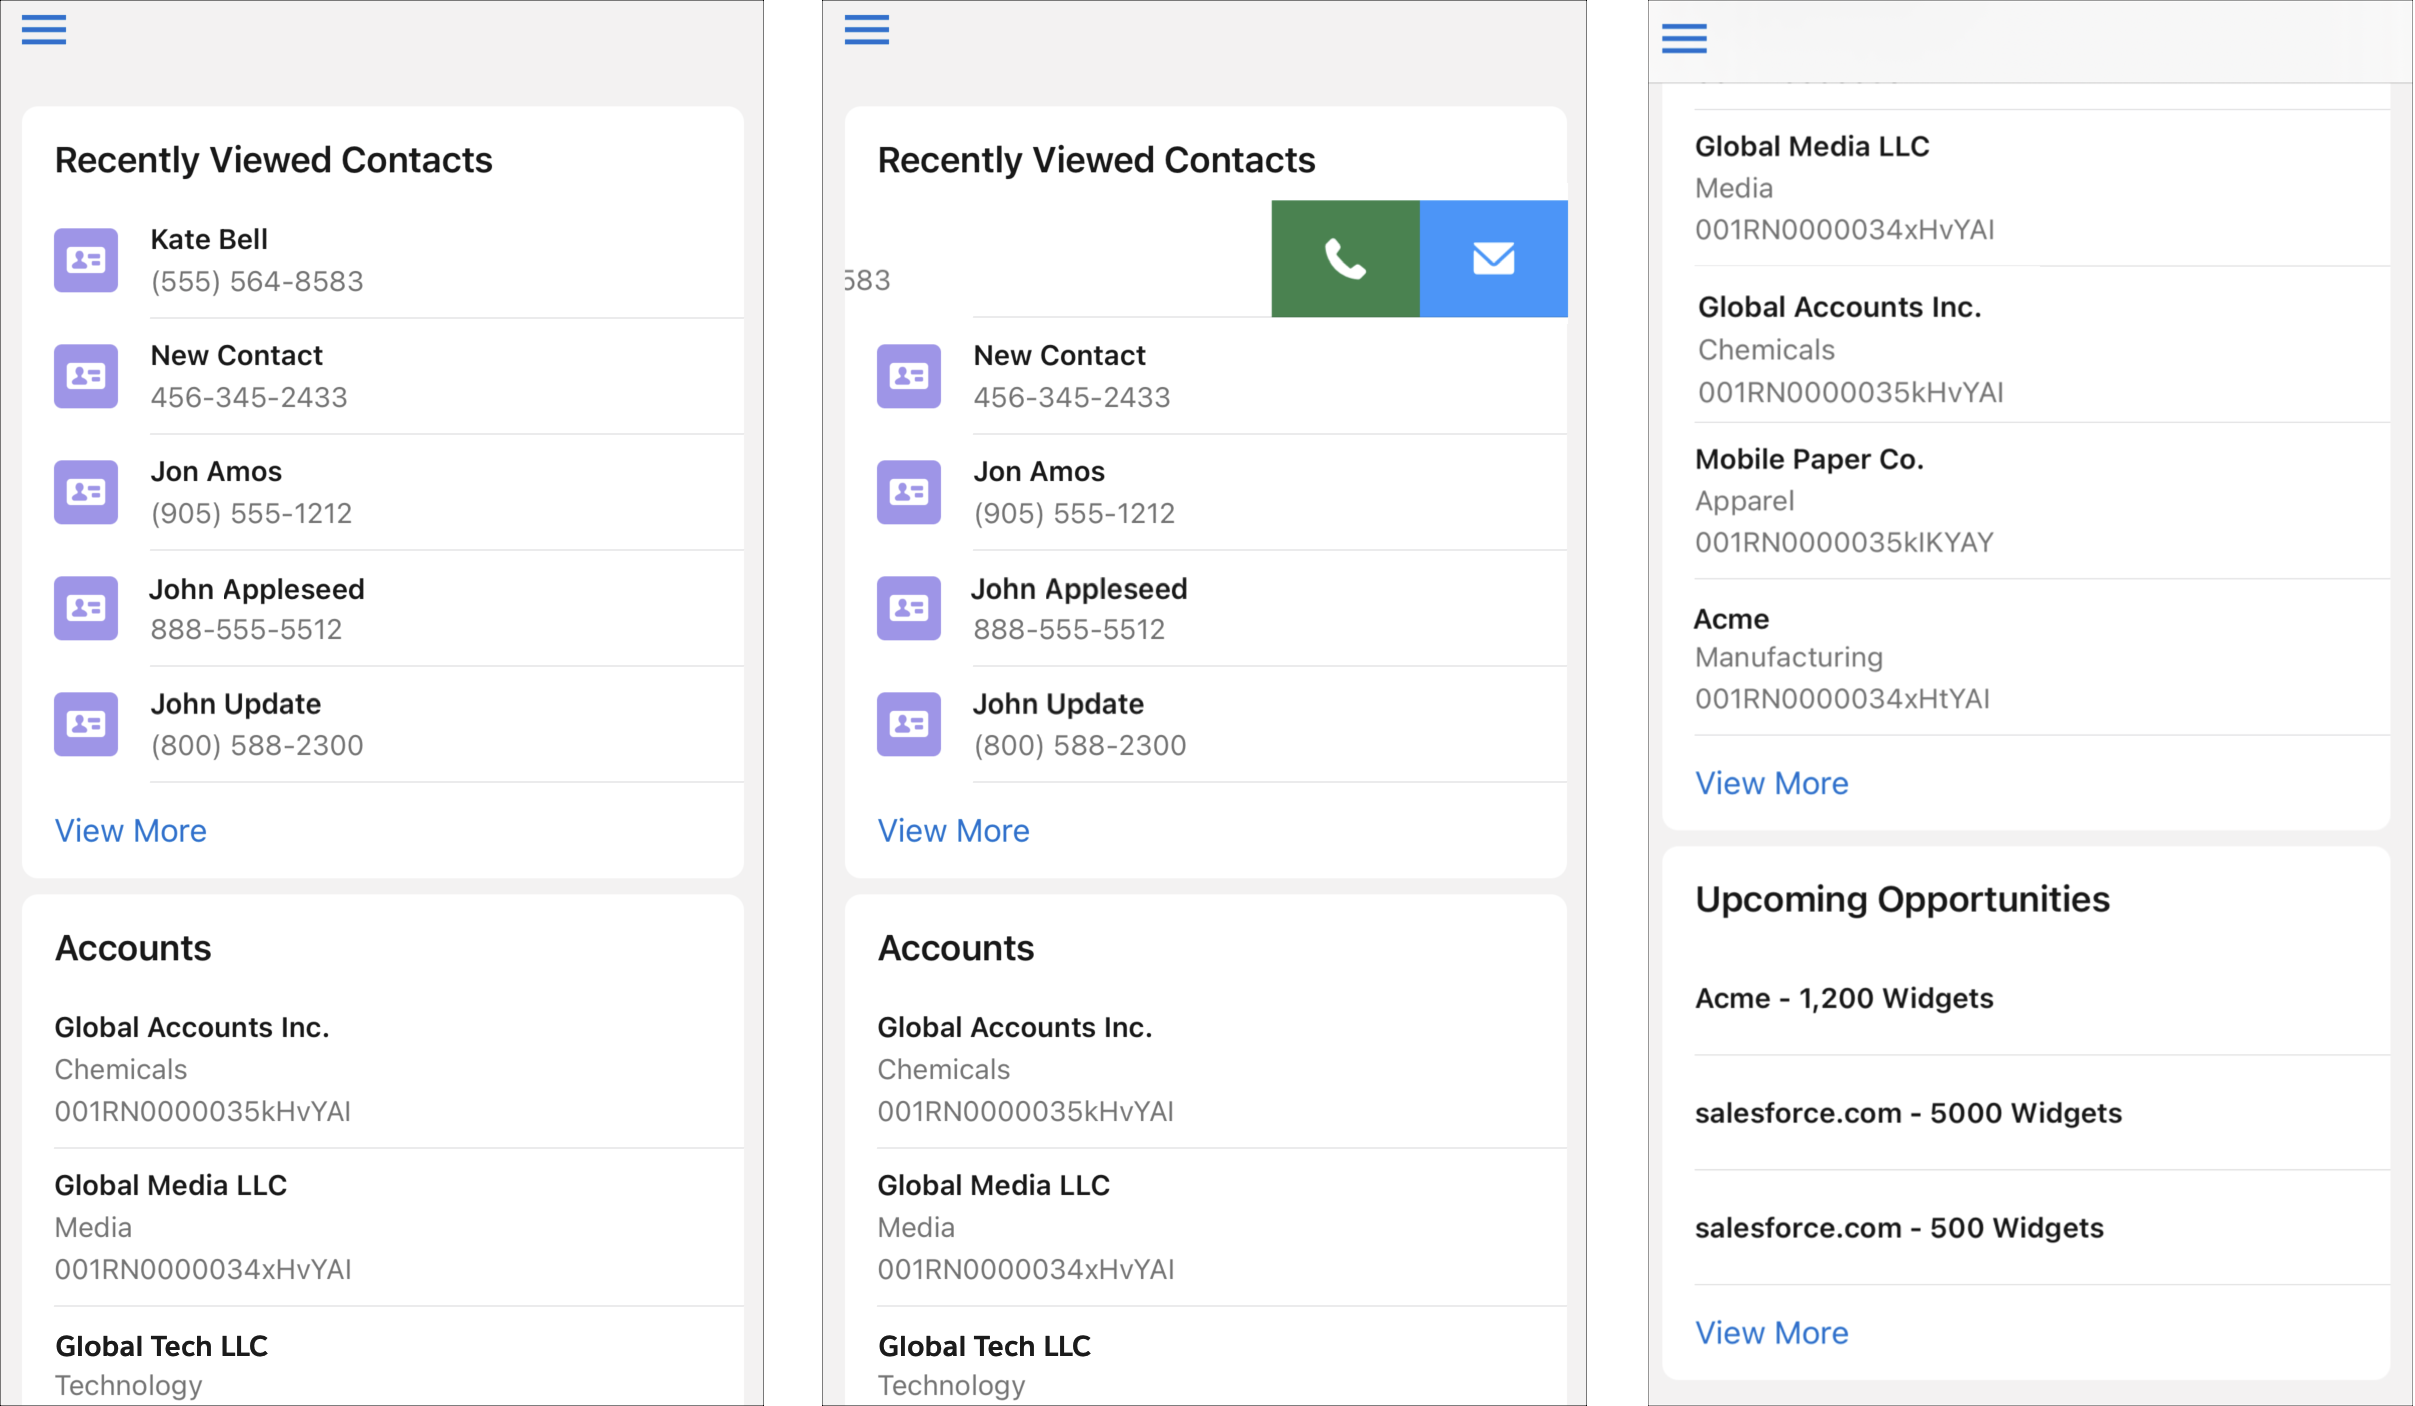Click John Appleseed's card icon on left screen
This screenshot has width=2415, height=1406.
tap(86, 608)
